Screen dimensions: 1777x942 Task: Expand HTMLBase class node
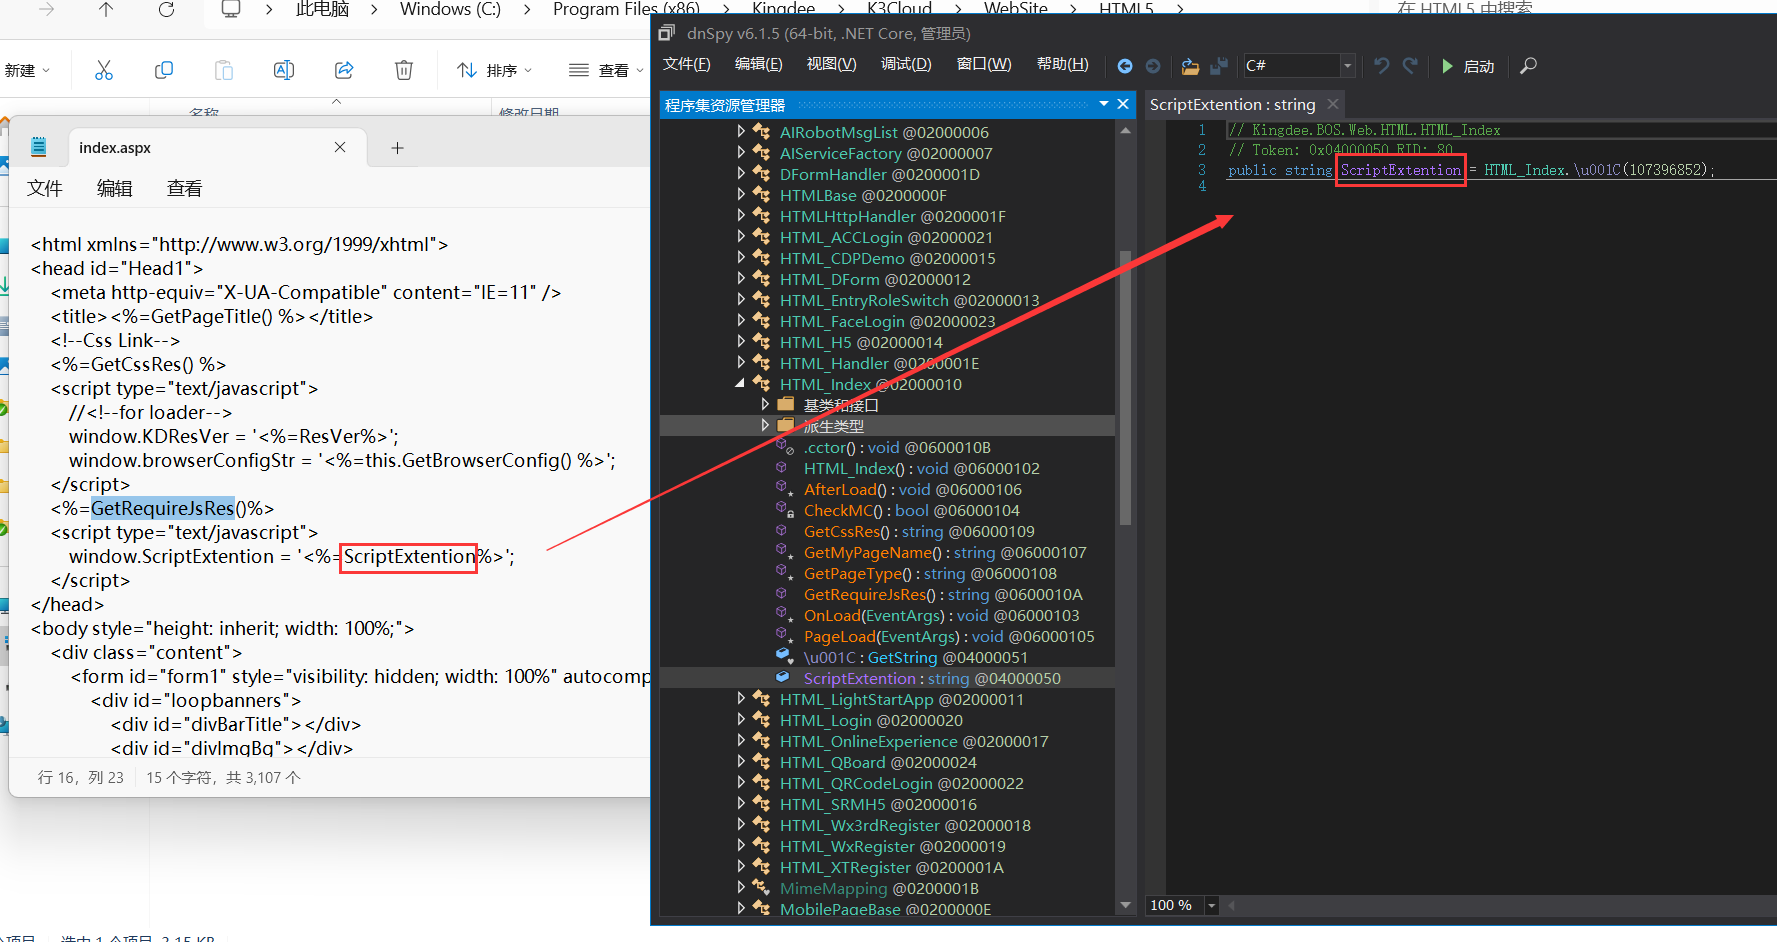(741, 194)
